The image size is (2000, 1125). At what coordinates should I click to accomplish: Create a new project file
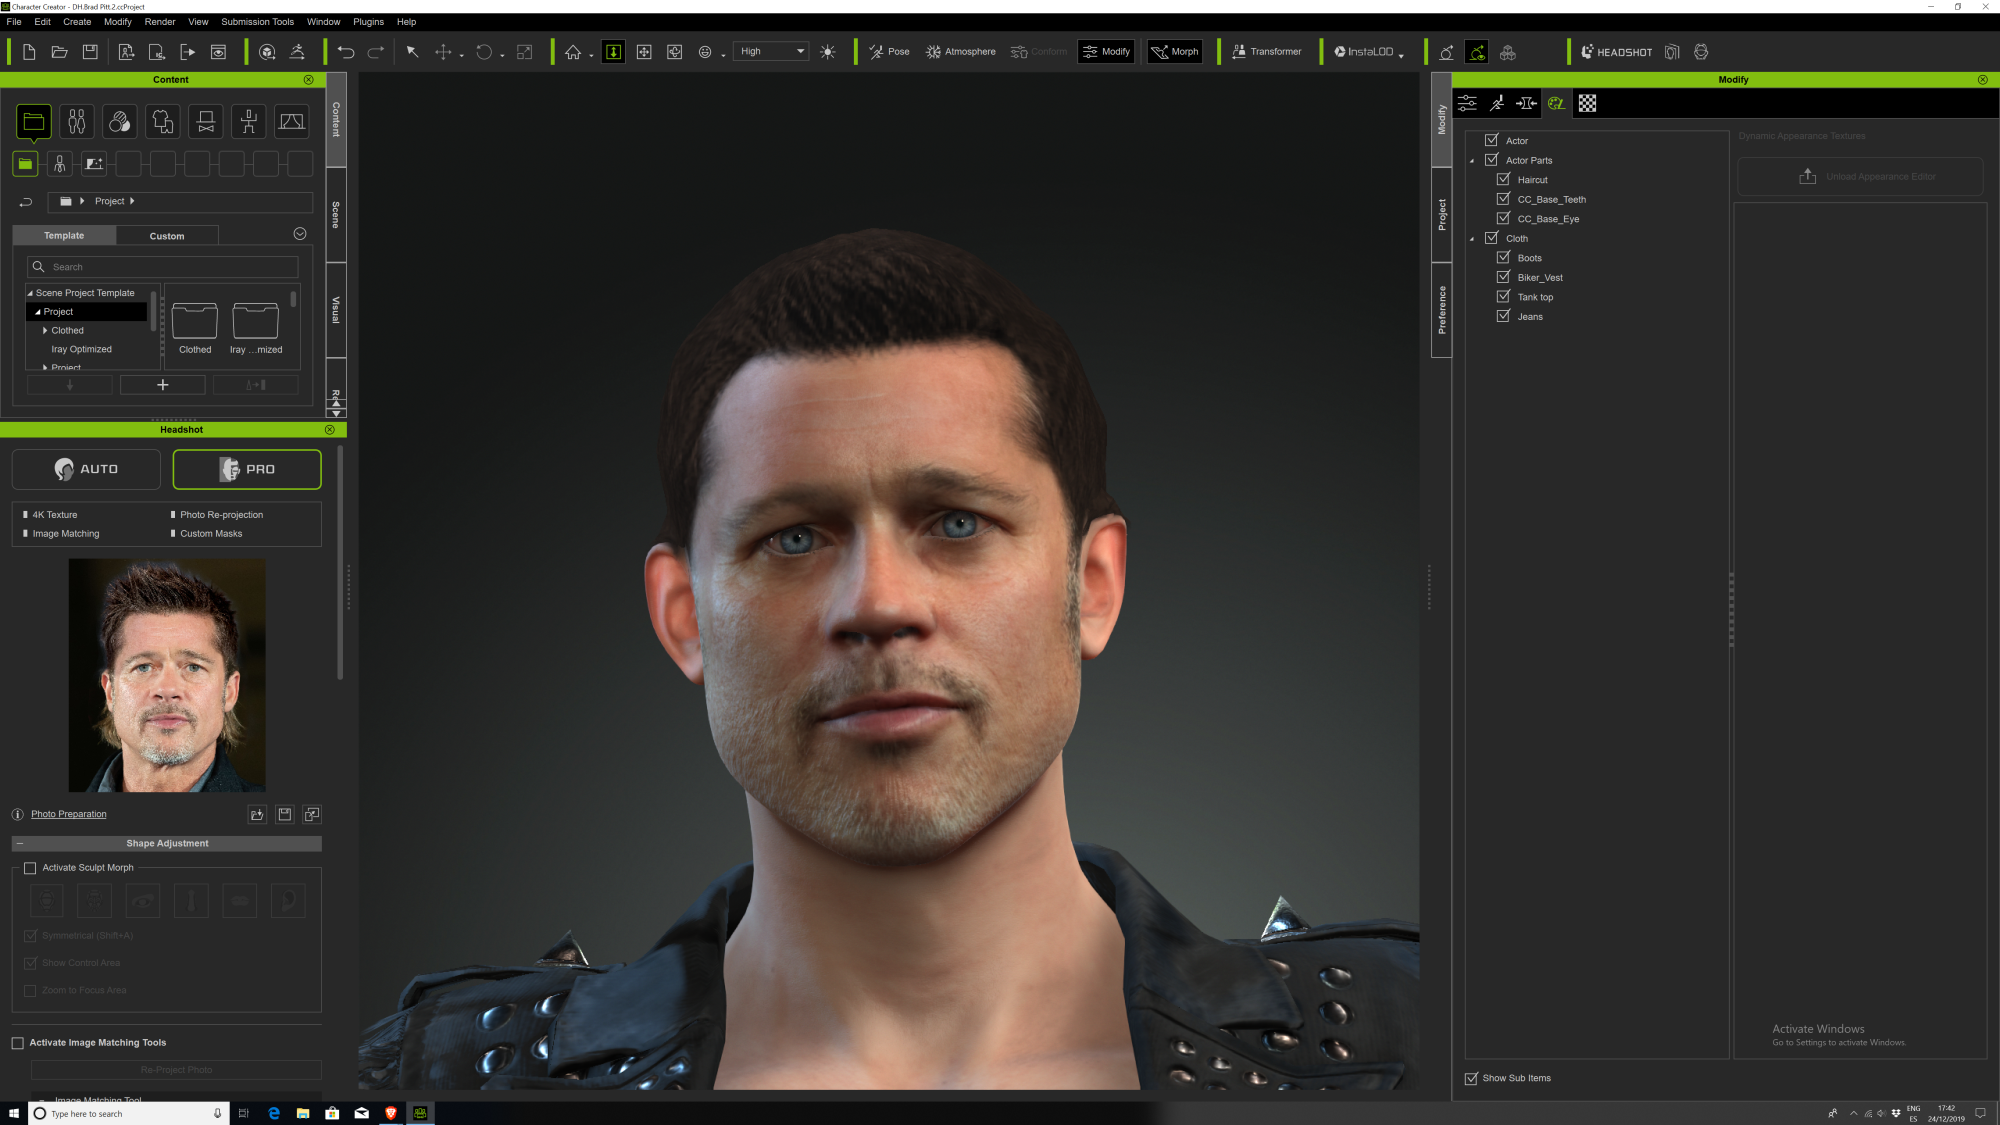pyautogui.click(x=29, y=52)
